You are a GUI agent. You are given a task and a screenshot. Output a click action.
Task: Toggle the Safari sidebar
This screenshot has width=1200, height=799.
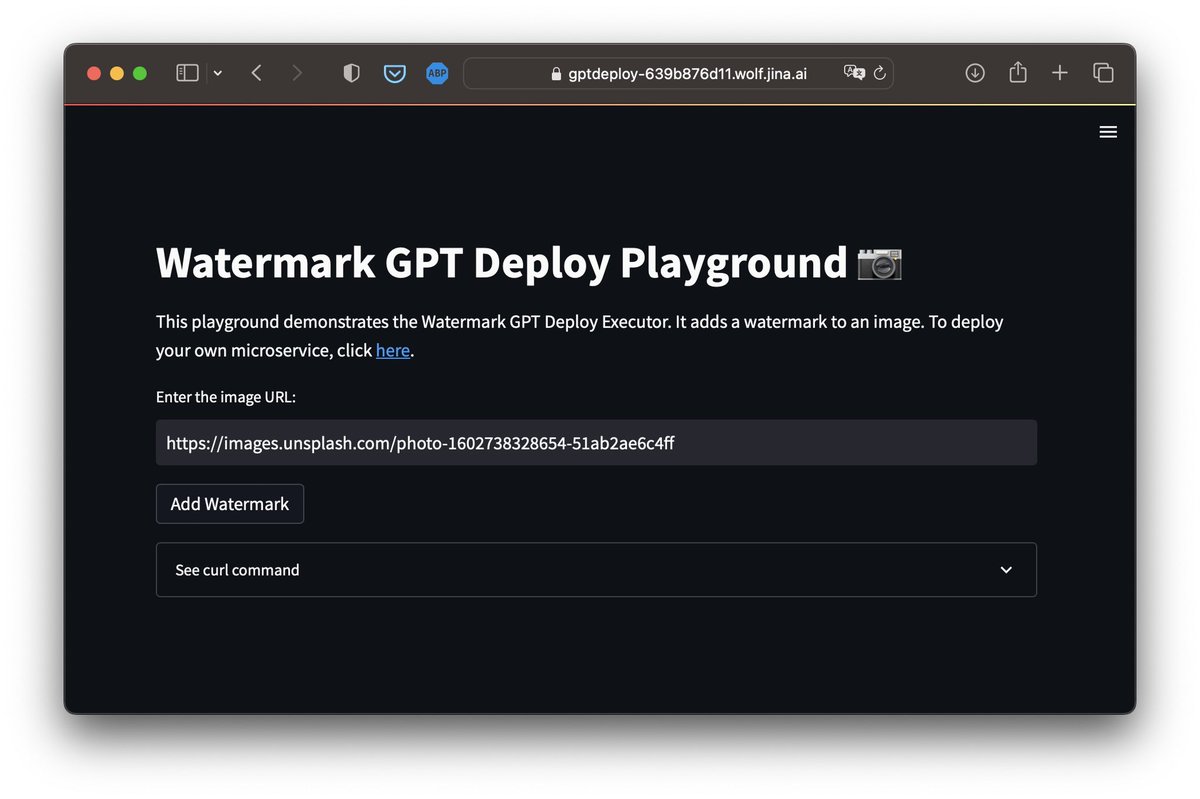186,72
